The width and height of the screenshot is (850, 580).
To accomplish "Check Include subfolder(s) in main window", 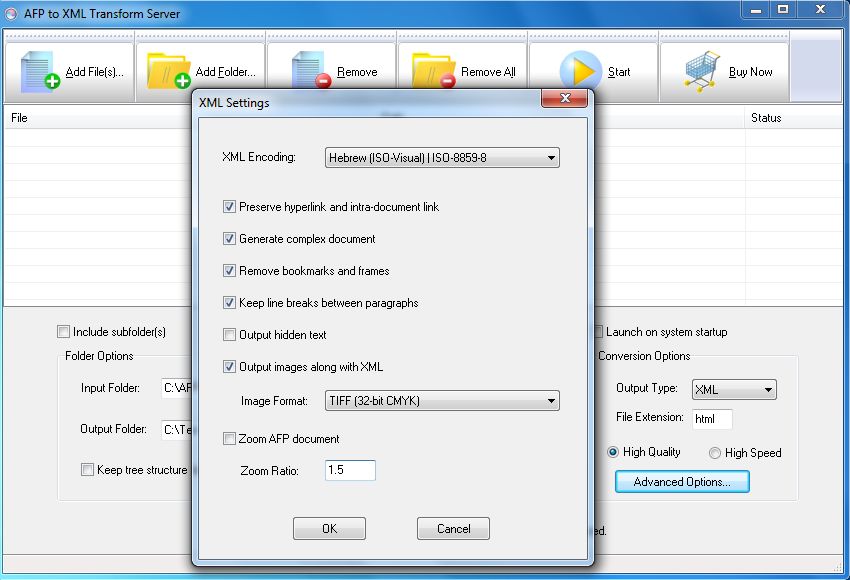I will pos(63,331).
